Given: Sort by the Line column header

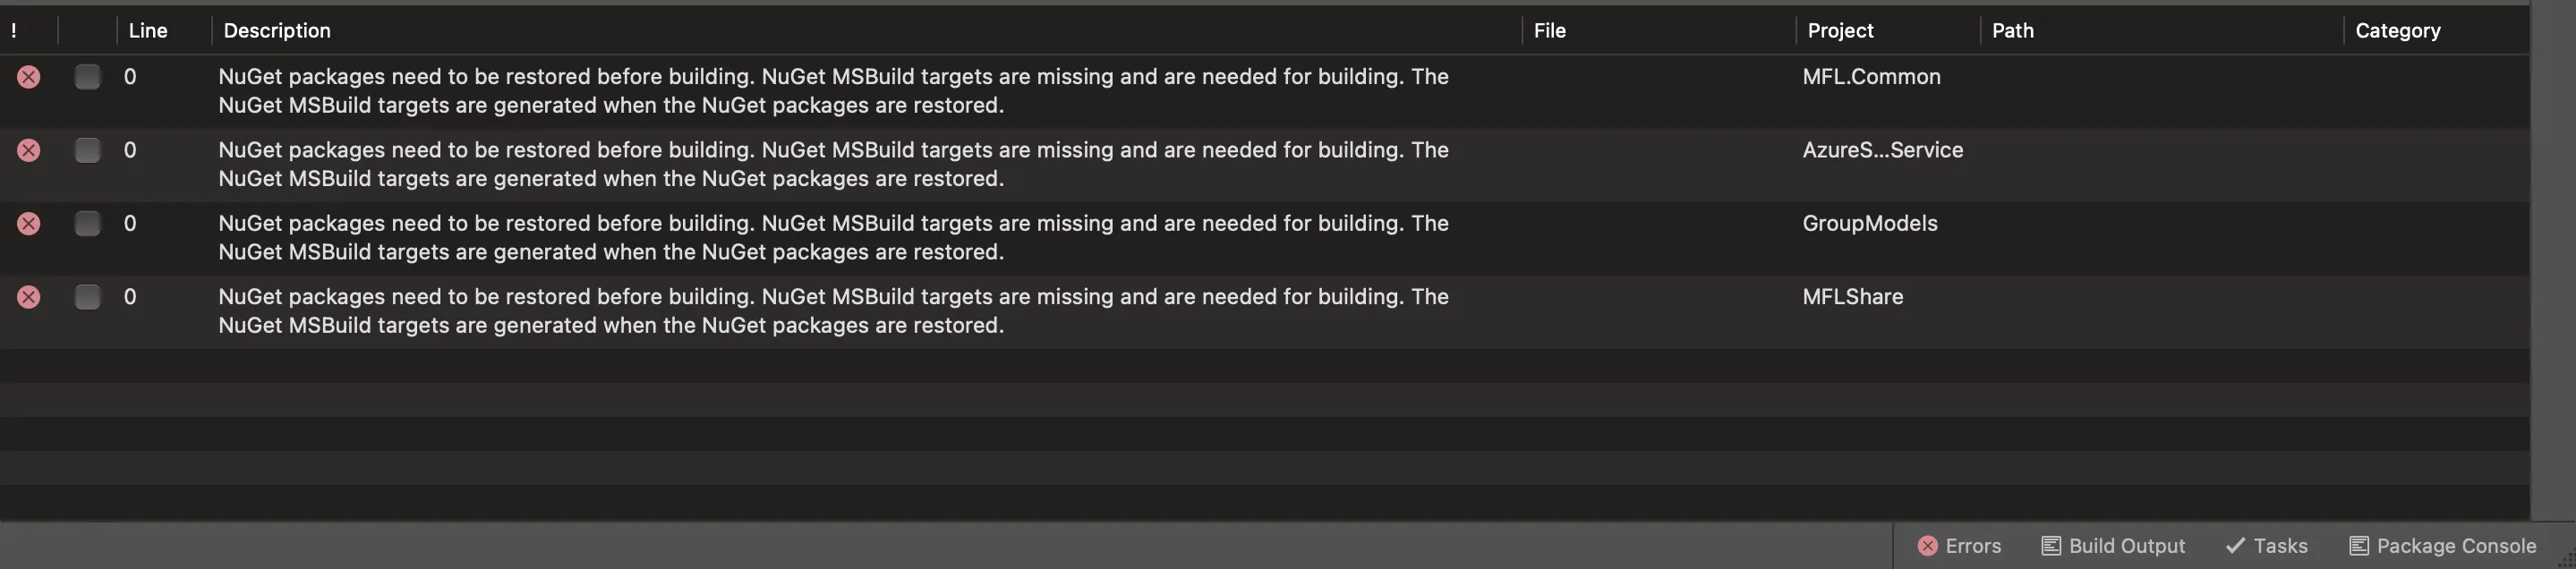Looking at the screenshot, I should 148,31.
